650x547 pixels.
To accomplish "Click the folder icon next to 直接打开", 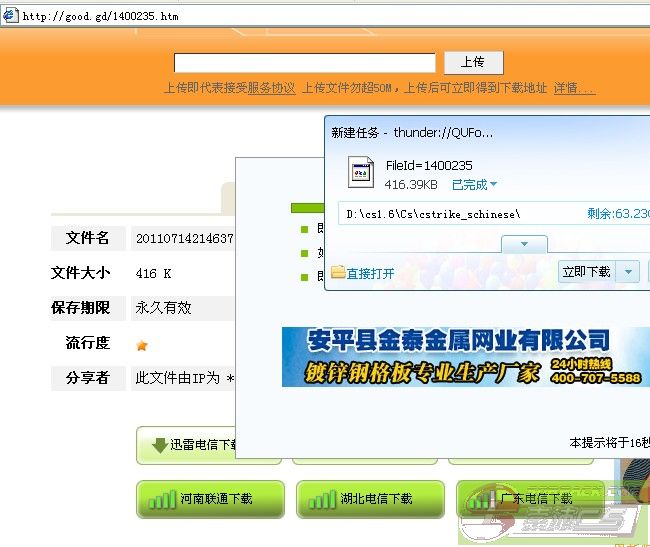I will pyautogui.click(x=338, y=272).
